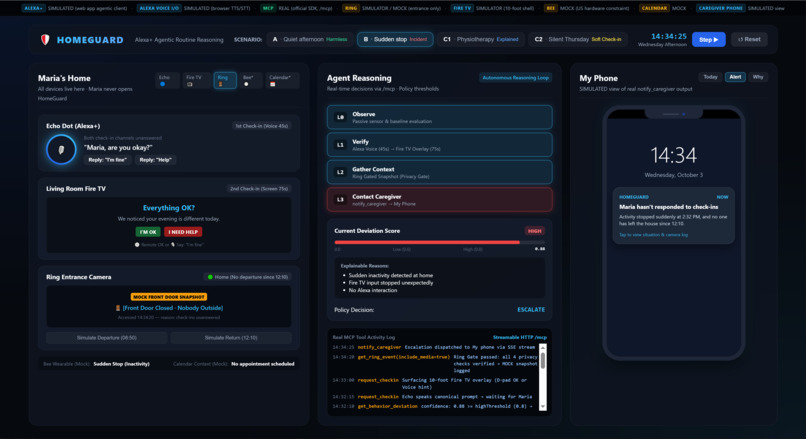Click the Current Deviation Score progress bar
The height and width of the screenshot is (439, 806).
pos(439,242)
